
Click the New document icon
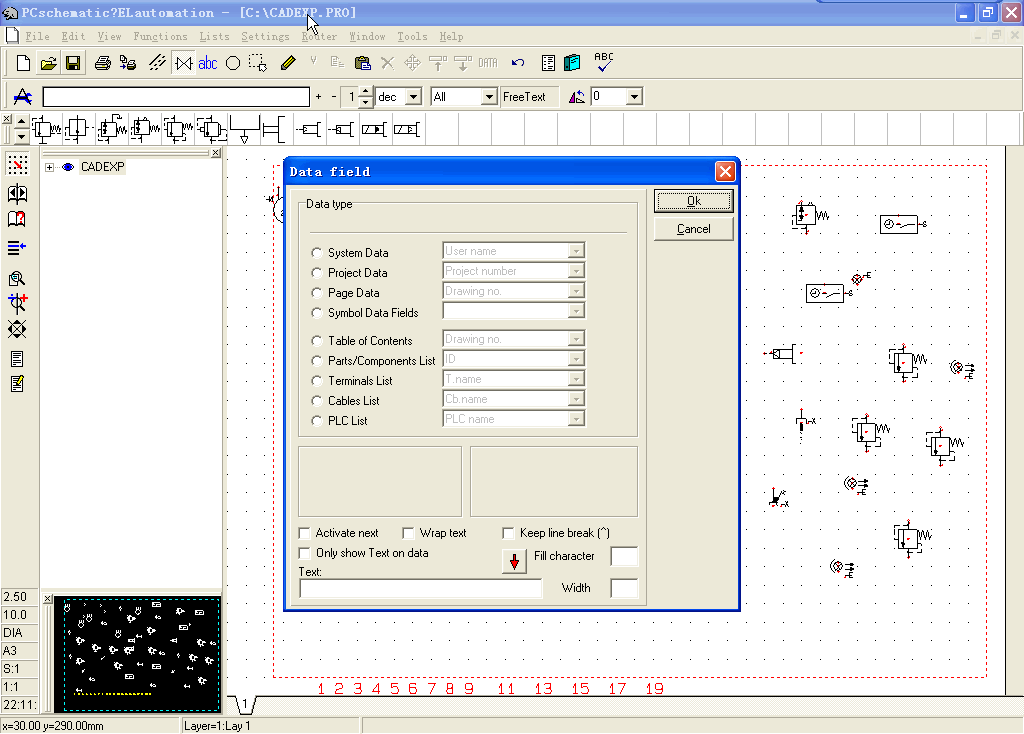(24, 63)
